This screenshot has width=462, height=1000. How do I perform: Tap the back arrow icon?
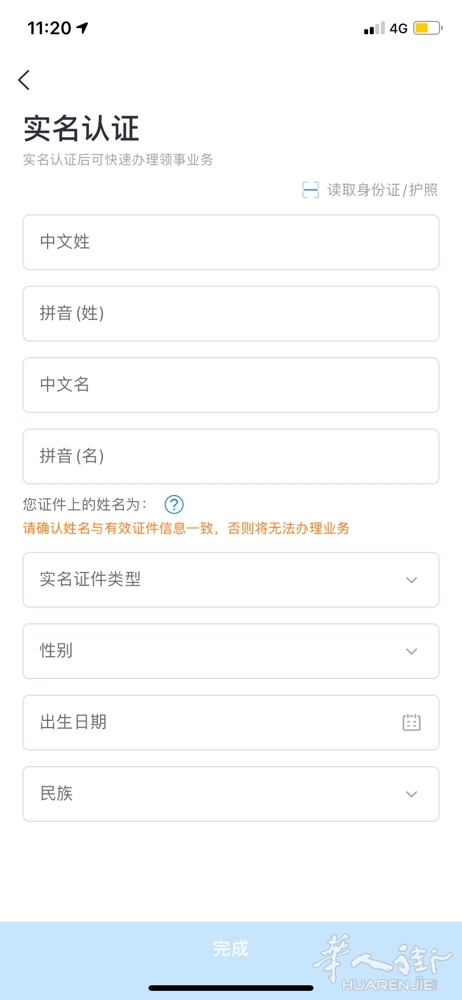point(24,80)
